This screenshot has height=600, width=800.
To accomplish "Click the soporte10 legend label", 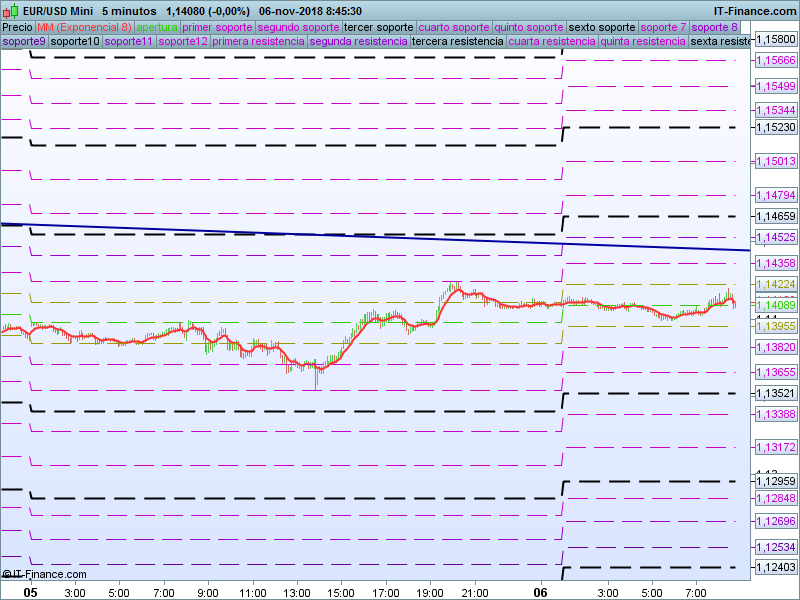I will (75, 42).
